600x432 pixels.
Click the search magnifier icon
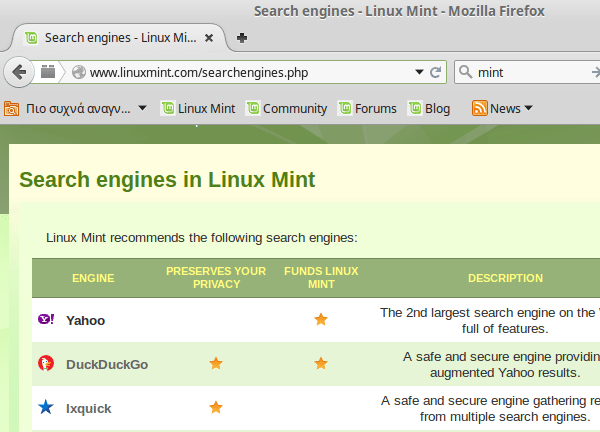tap(465, 72)
